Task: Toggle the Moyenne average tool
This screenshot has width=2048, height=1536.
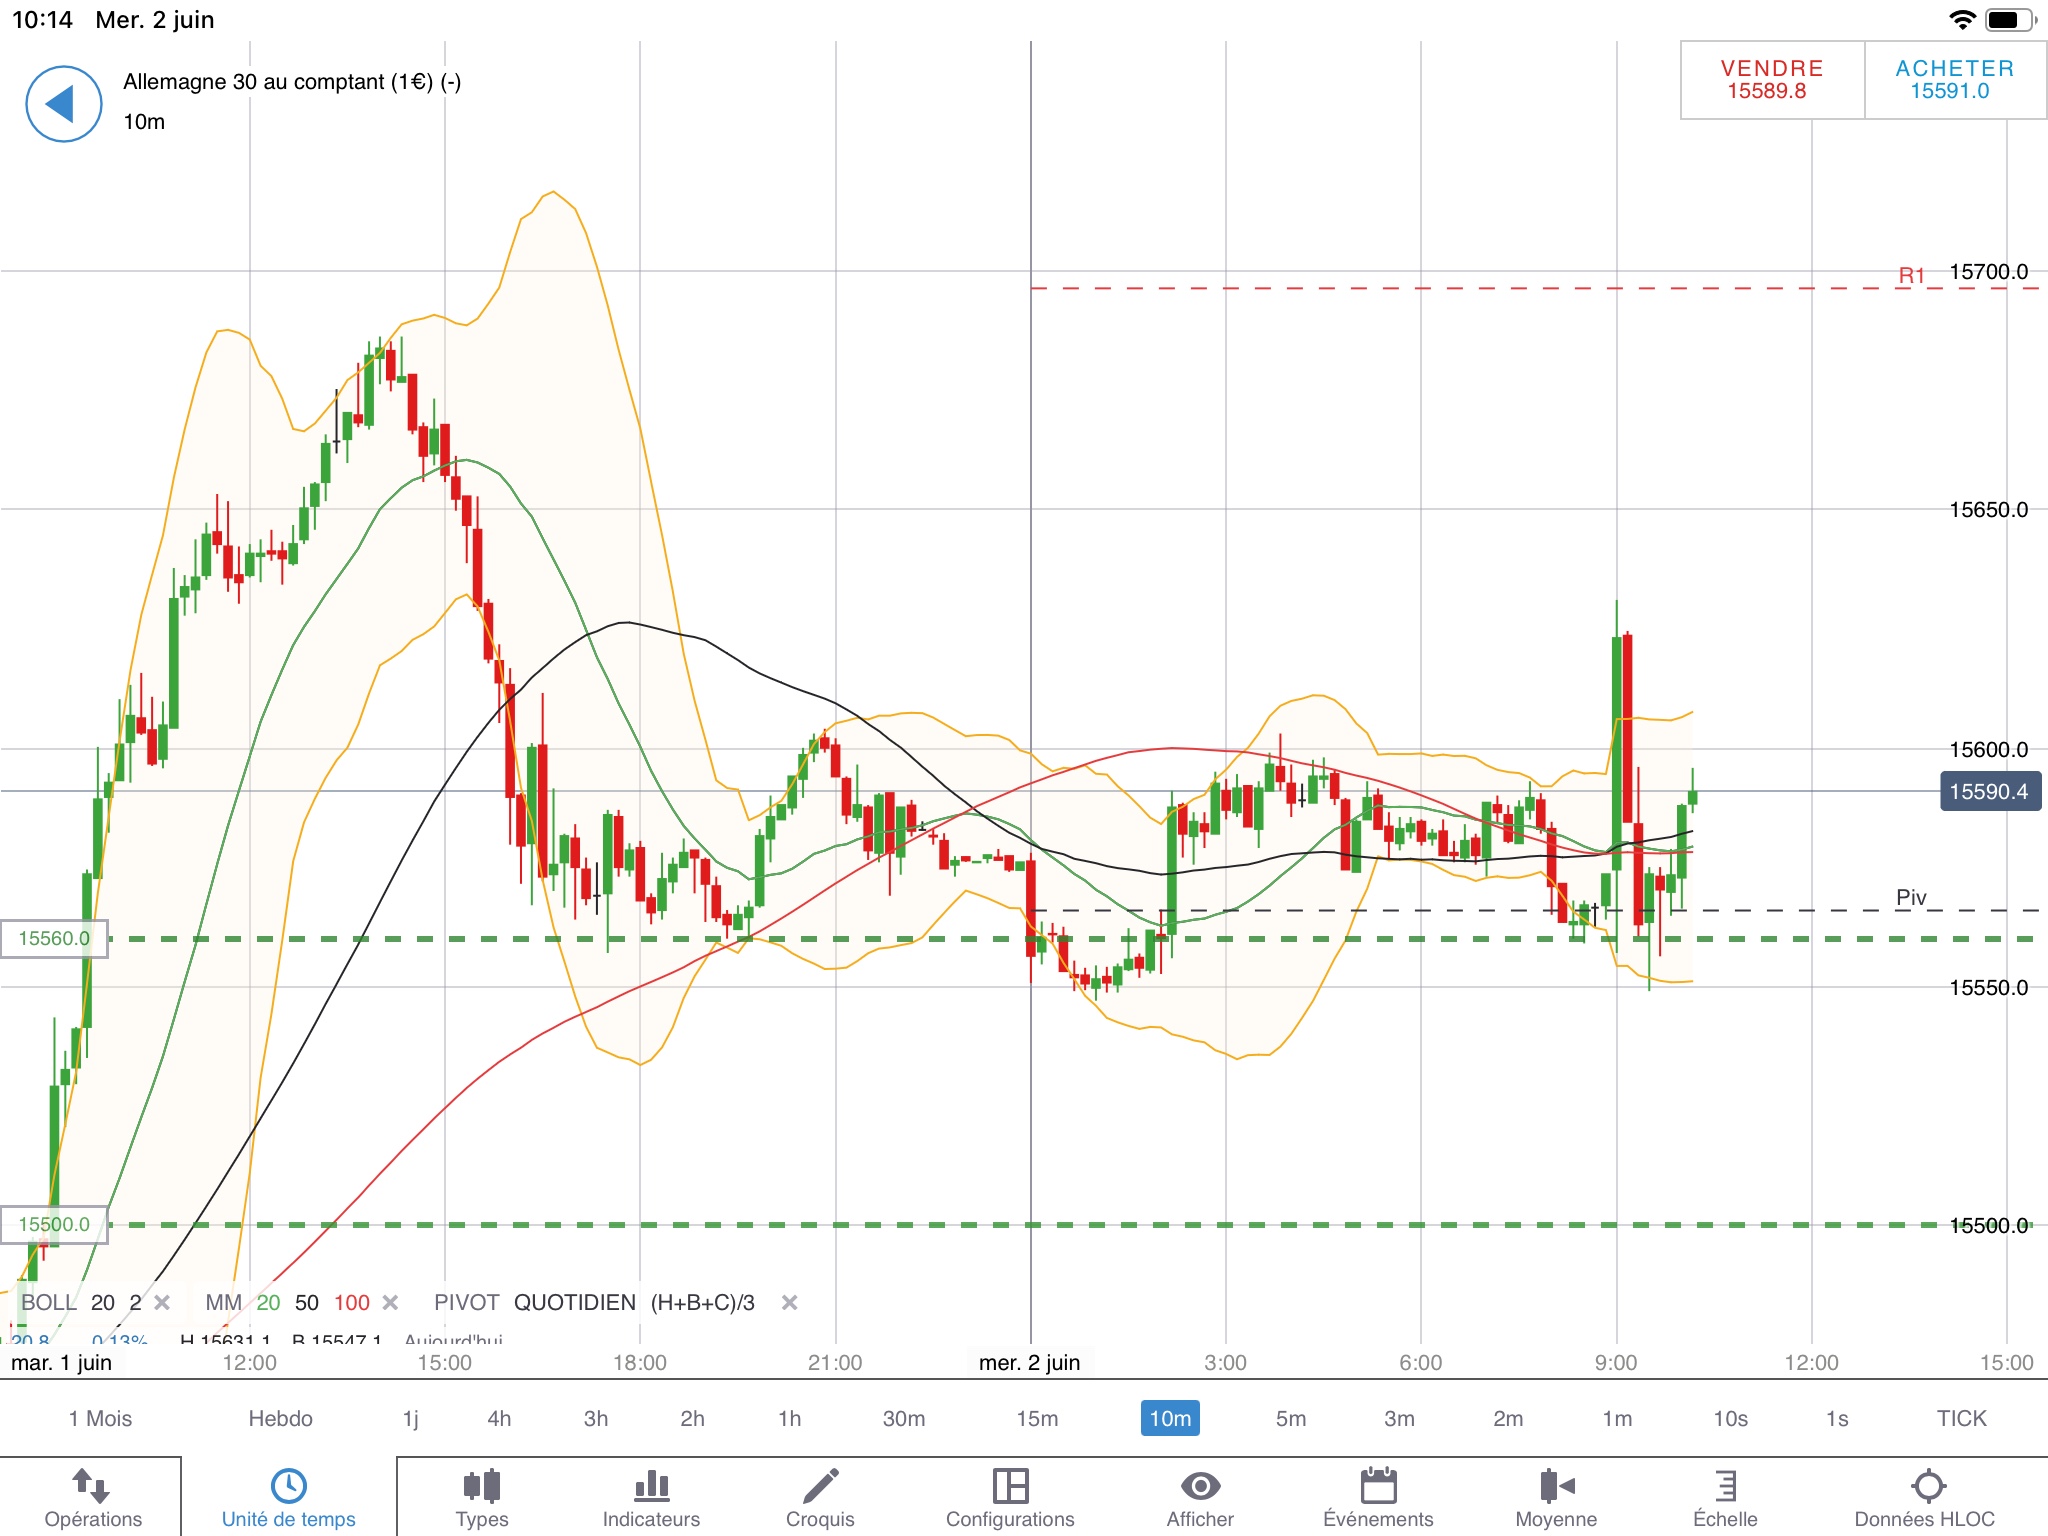Action: click(1556, 1497)
